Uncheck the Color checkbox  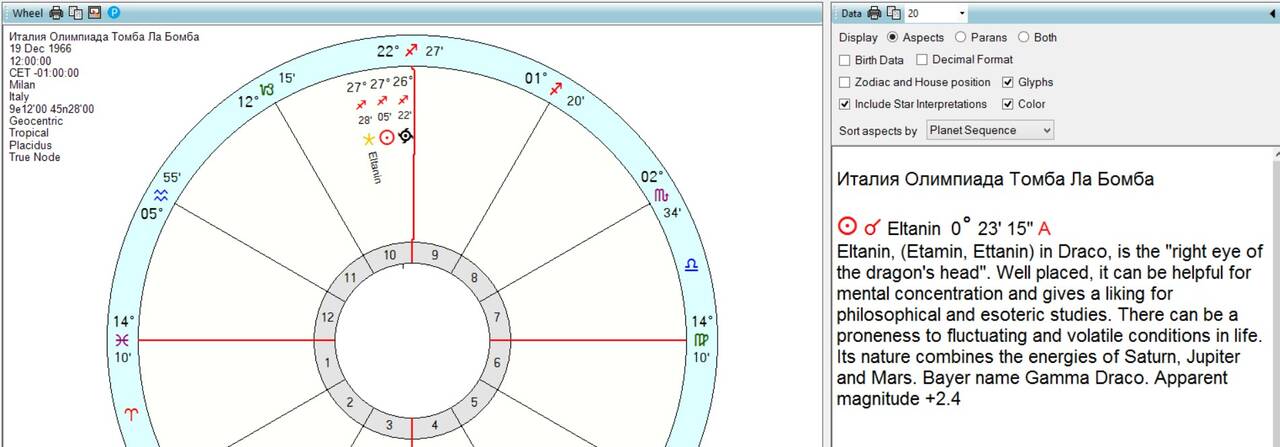(x=1008, y=104)
